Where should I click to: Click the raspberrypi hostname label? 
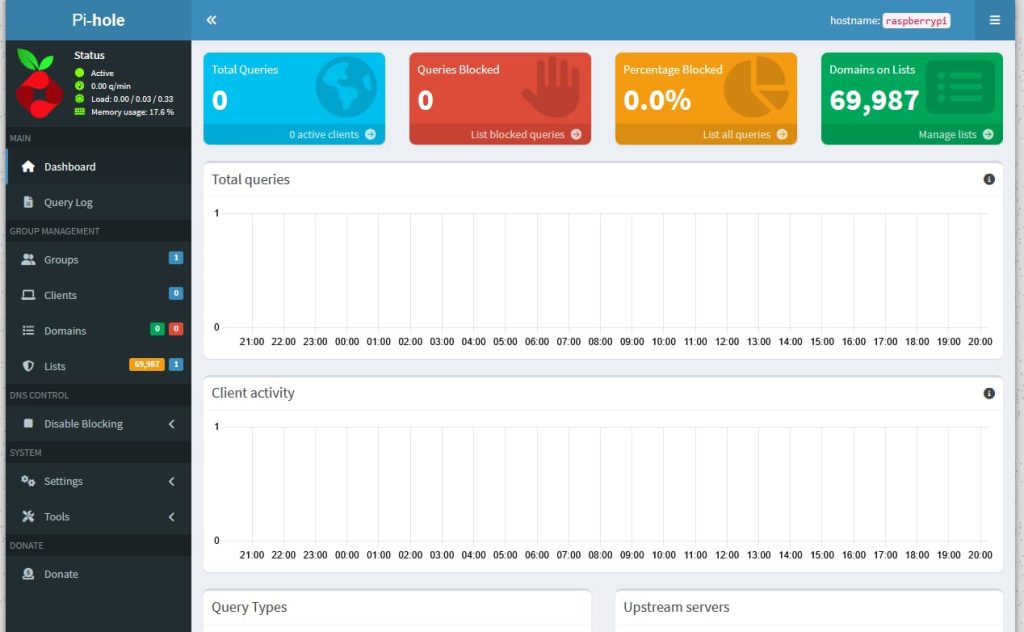[916, 21]
